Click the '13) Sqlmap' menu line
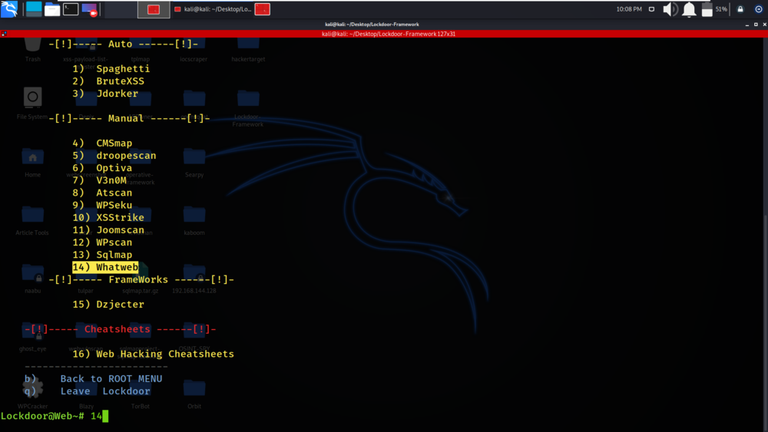768x432 pixels. click(102, 255)
